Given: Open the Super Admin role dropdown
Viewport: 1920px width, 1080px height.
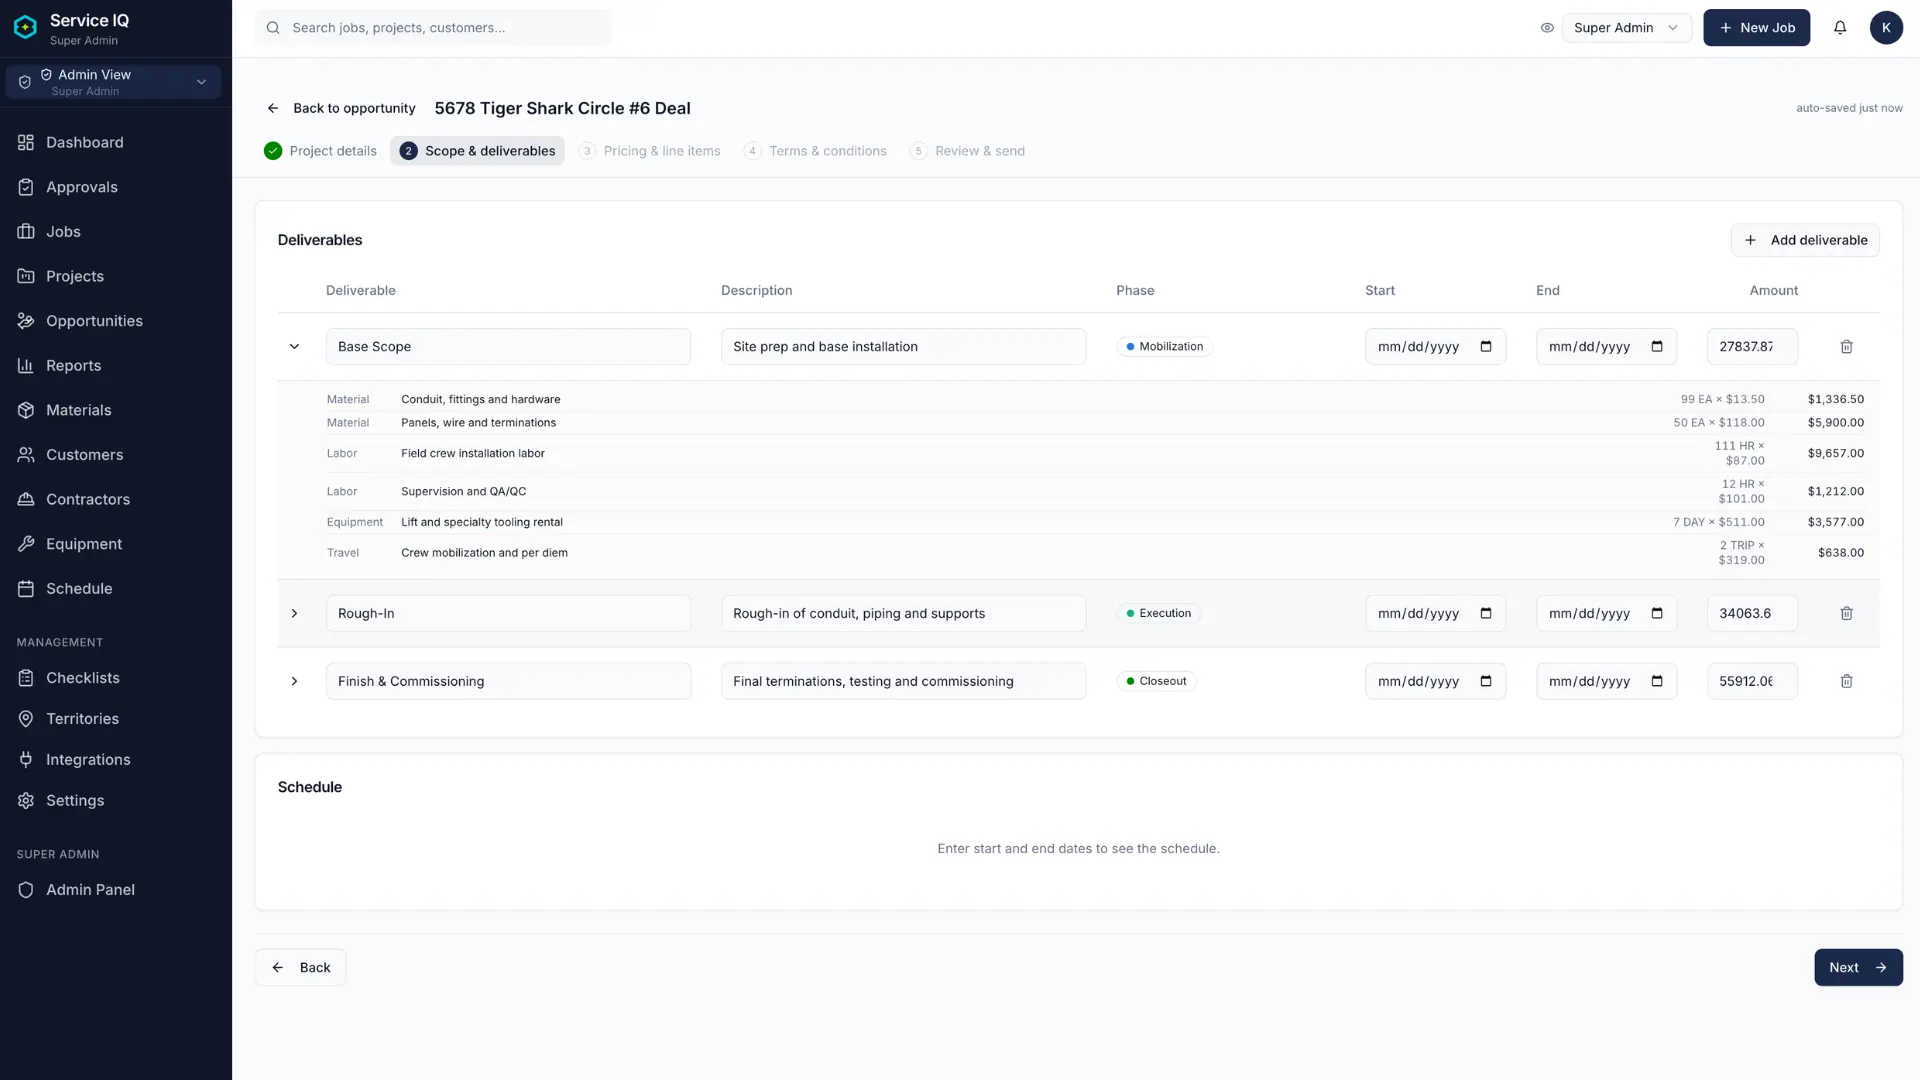Looking at the screenshot, I should click(1626, 28).
